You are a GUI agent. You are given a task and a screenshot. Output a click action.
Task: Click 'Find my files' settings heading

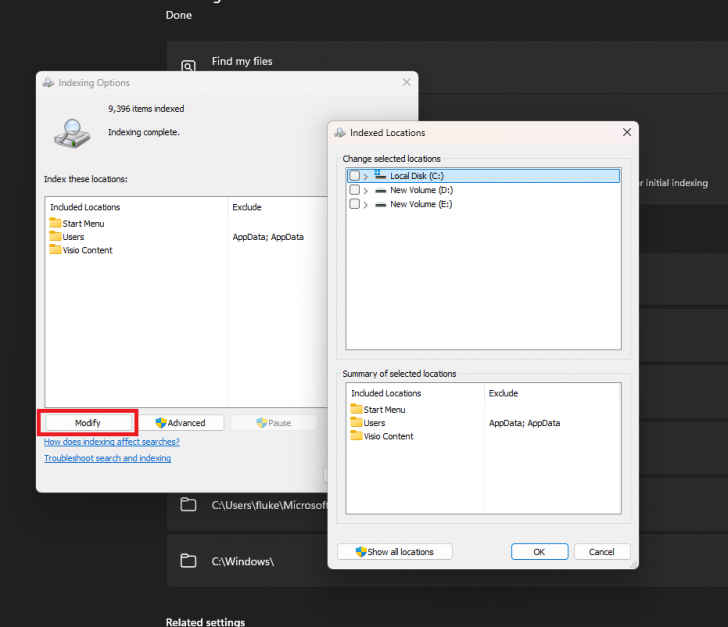pos(242,61)
